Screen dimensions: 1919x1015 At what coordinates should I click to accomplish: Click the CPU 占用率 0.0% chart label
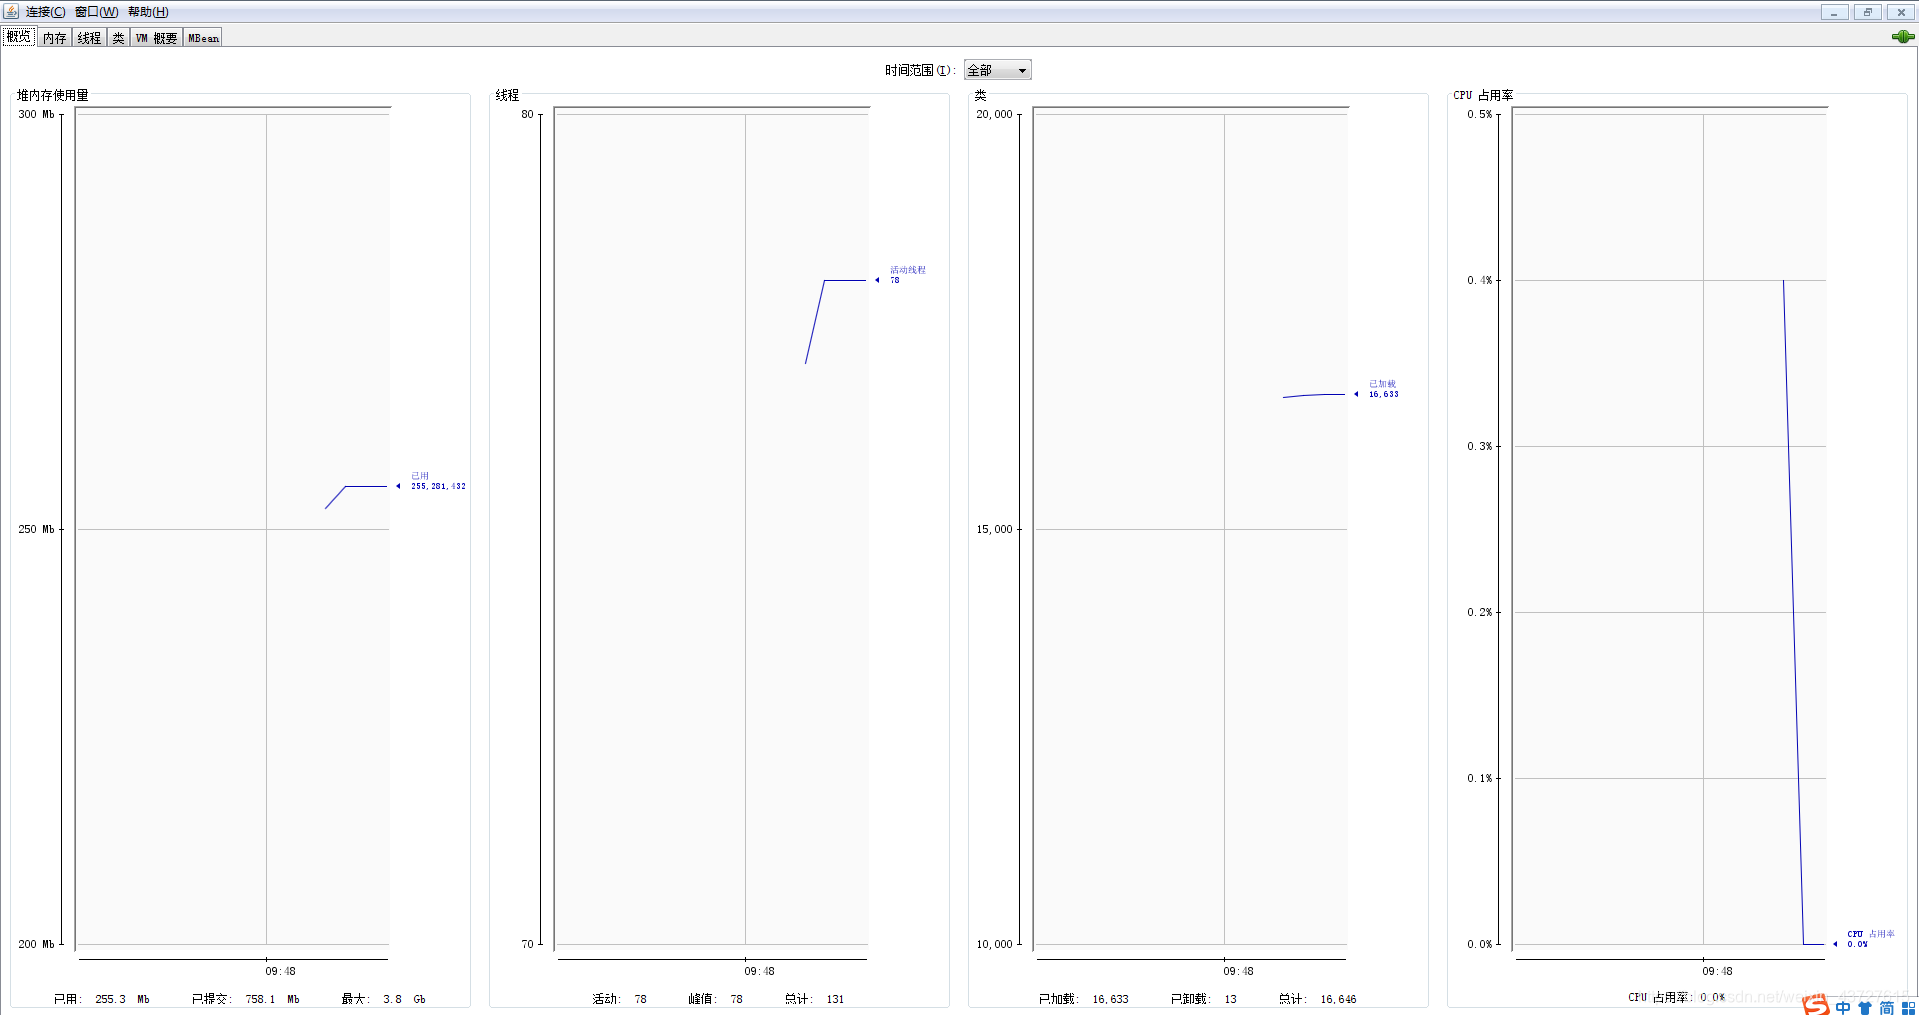(x=1870, y=939)
